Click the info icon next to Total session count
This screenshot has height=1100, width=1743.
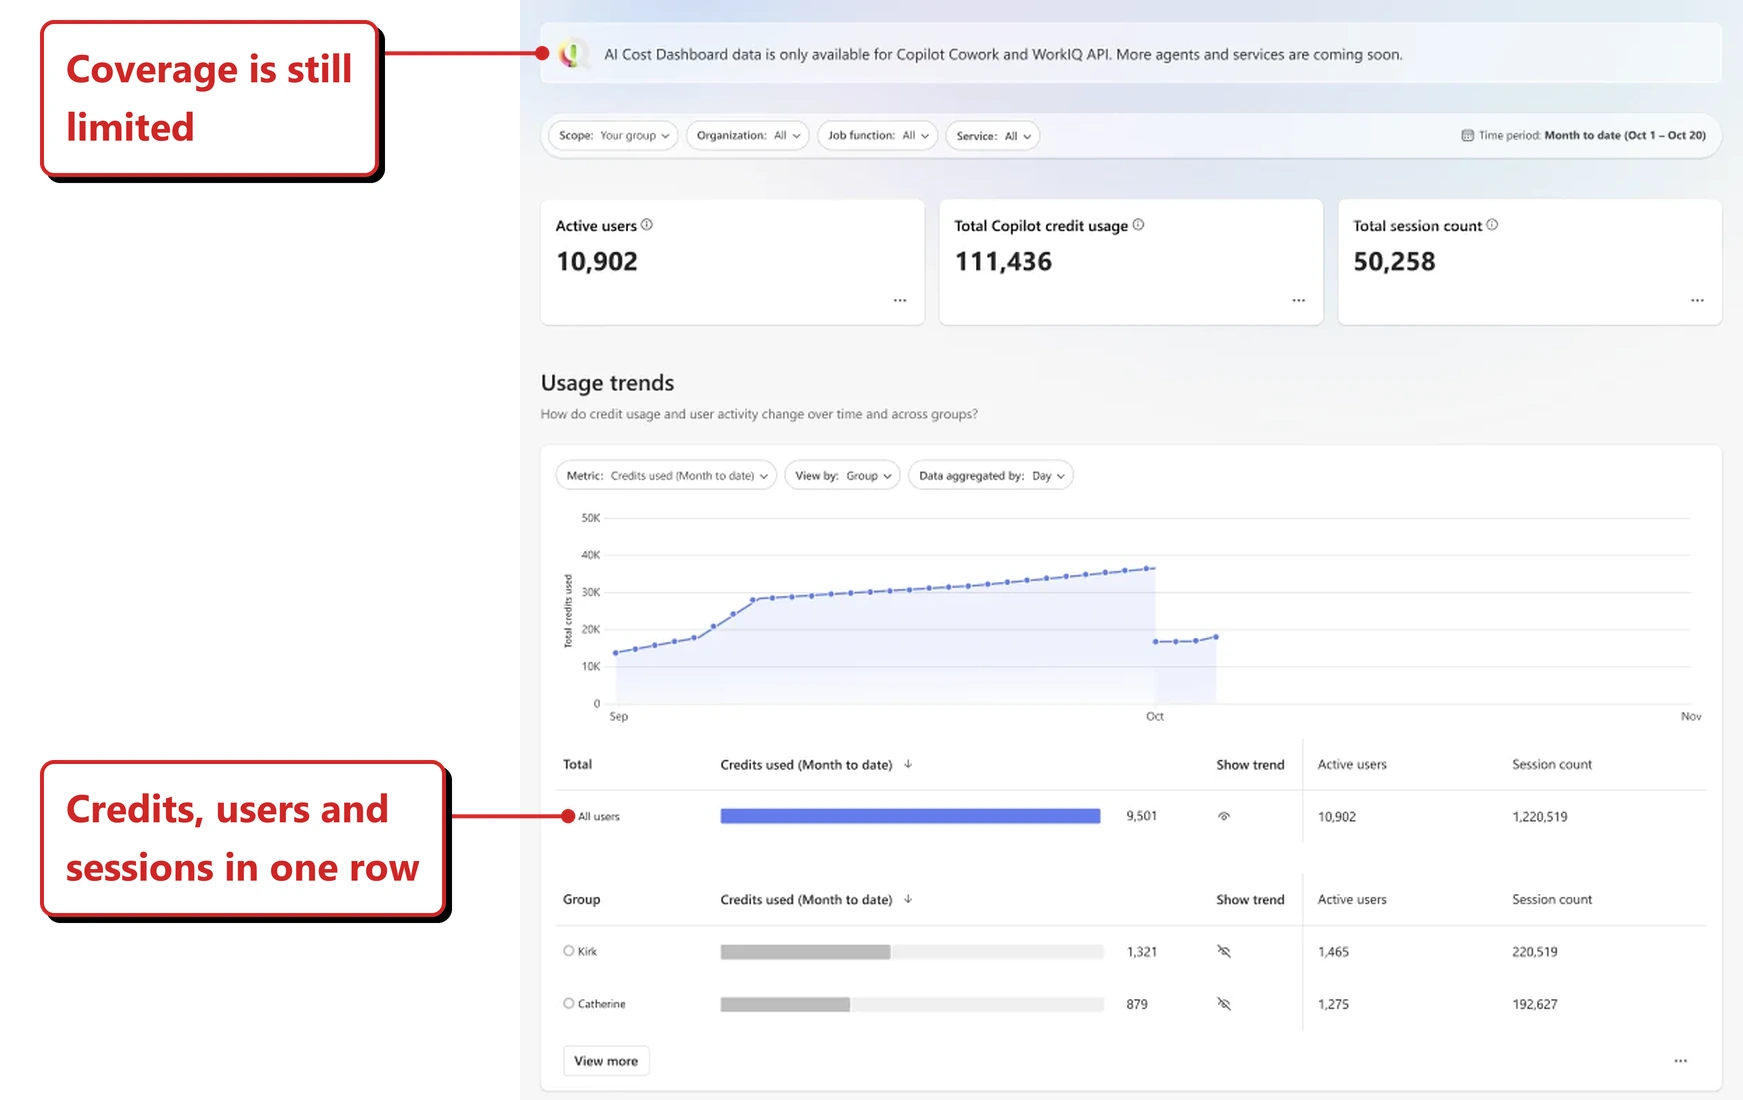click(x=1492, y=225)
